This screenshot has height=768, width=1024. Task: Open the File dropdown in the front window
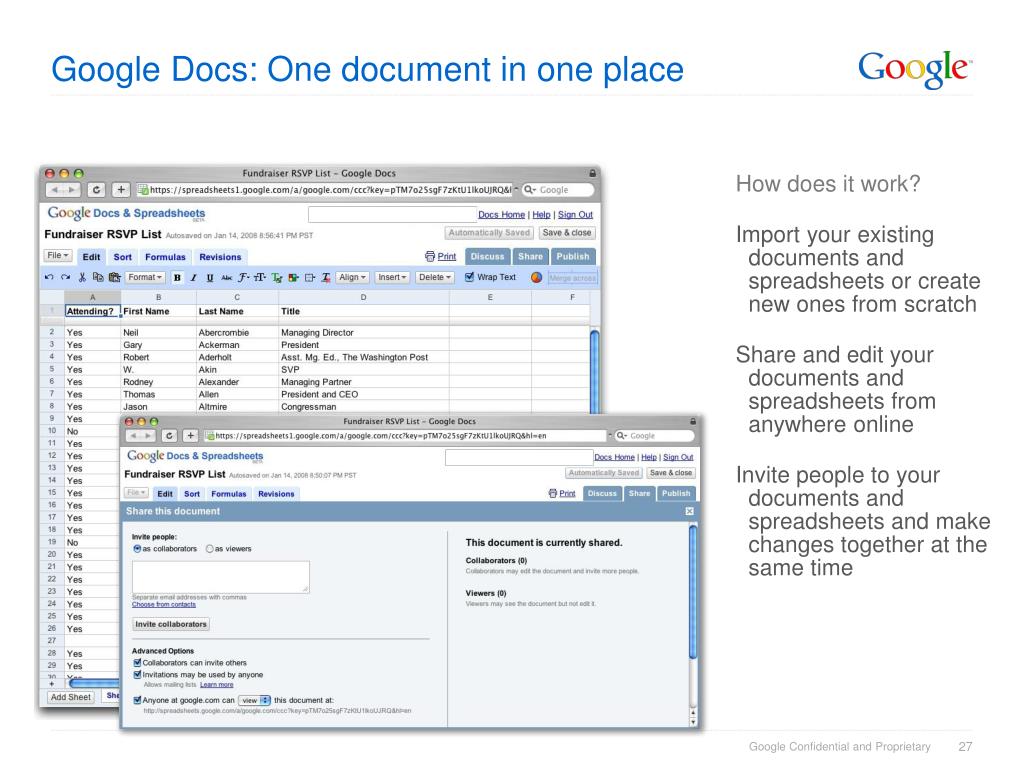click(136, 492)
